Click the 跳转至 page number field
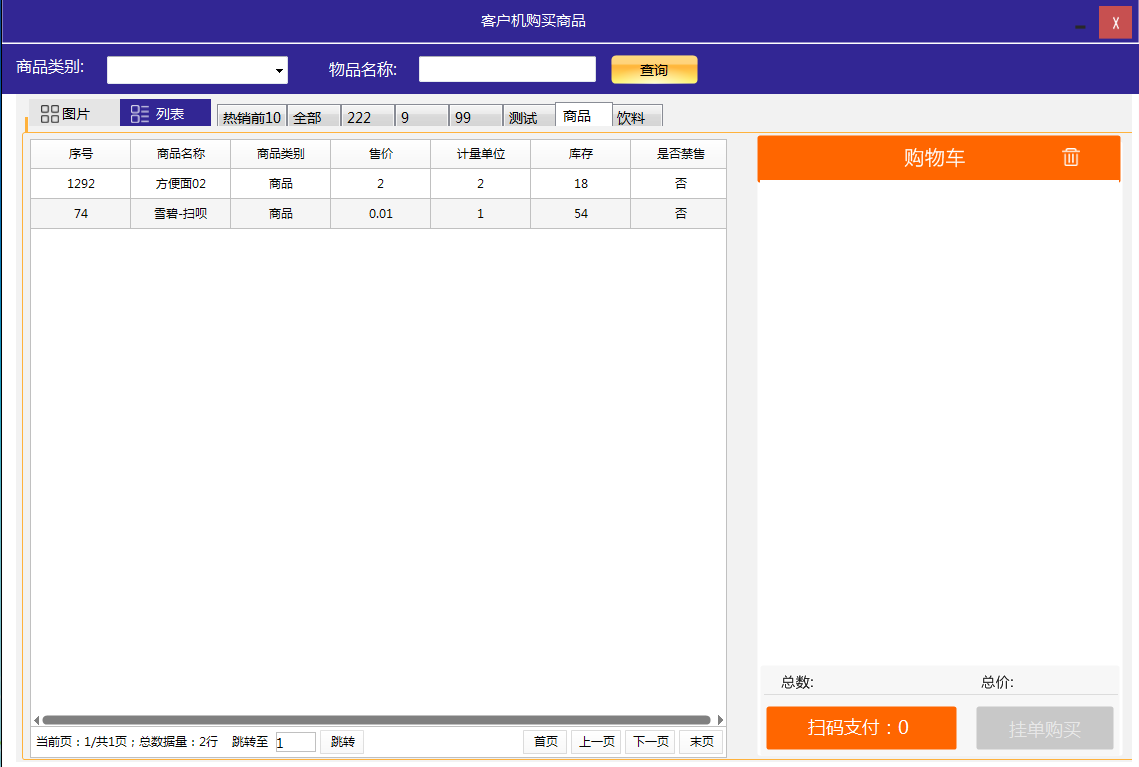 [x=295, y=742]
